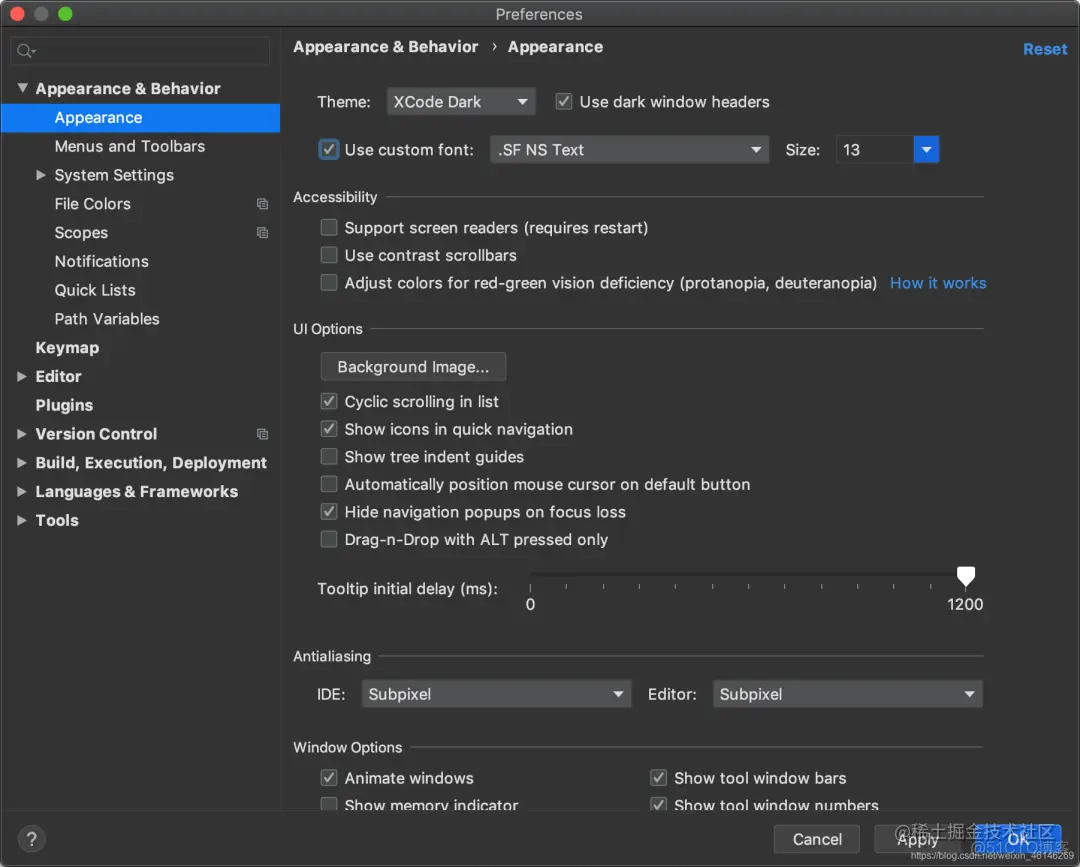Toggle Adjust colors for red-green vision deficiency
Image resolution: width=1080 pixels, height=867 pixels.
click(329, 282)
